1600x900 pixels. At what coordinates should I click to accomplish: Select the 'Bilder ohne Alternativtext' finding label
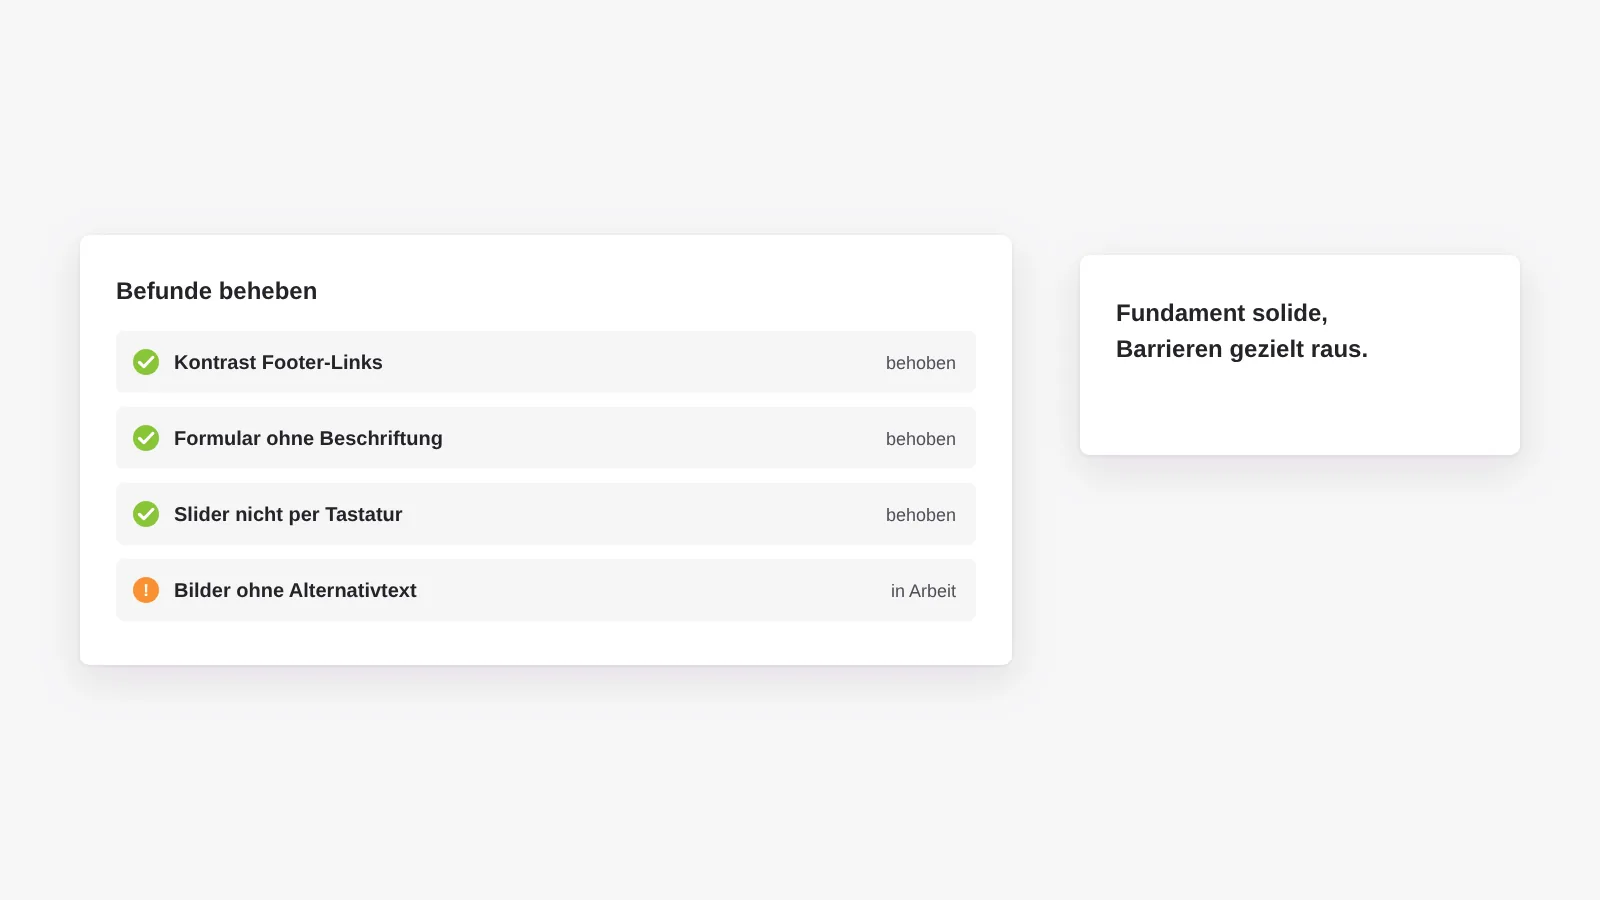(x=295, y=590)
